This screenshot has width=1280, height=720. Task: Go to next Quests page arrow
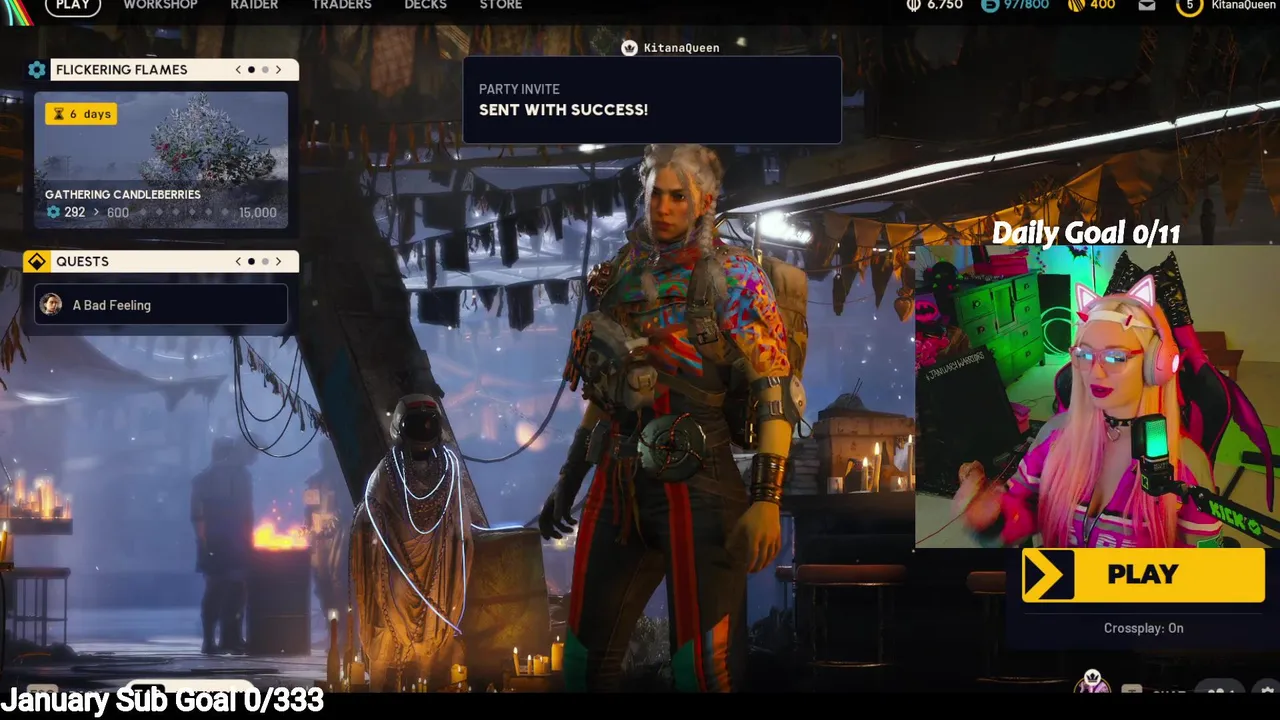tap(278, 262)
